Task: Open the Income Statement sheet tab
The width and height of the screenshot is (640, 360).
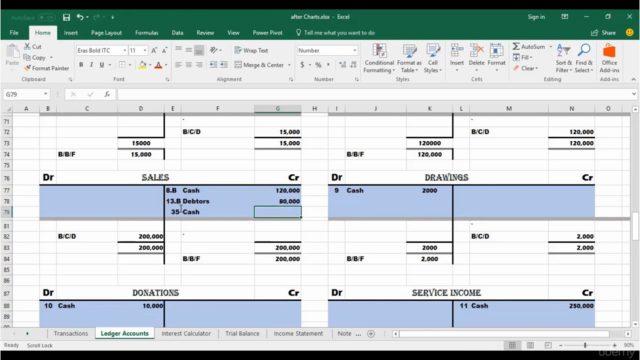Action: tap(298, 333)
